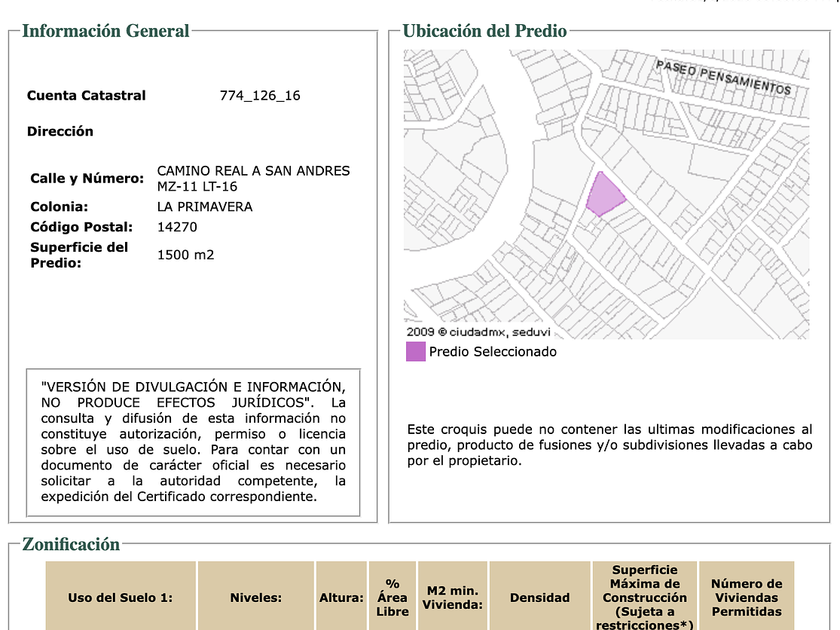Click the VERSIÓN DE DIVULGACIÓN disclaimer box
Viewport: 840px width, 630px height.
(193, 442)
